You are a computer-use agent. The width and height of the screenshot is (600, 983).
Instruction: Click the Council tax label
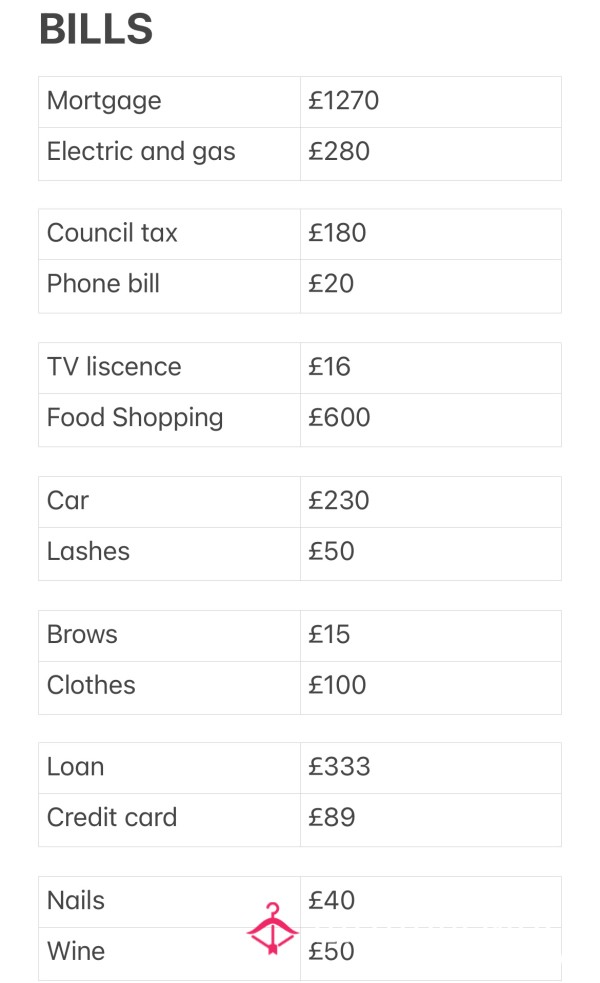click(112, 233)
